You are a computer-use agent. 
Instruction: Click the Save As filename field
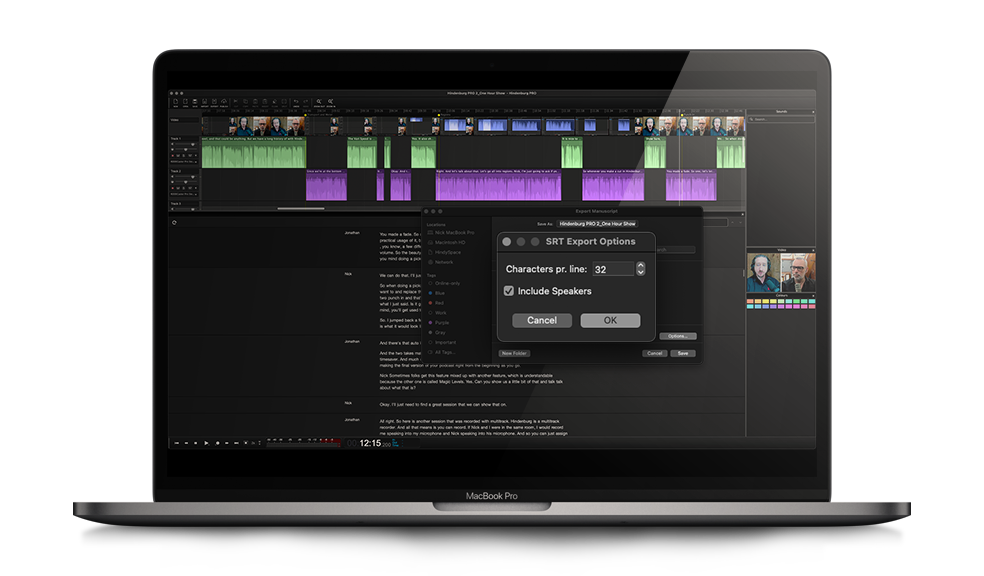tap(597, 223)
